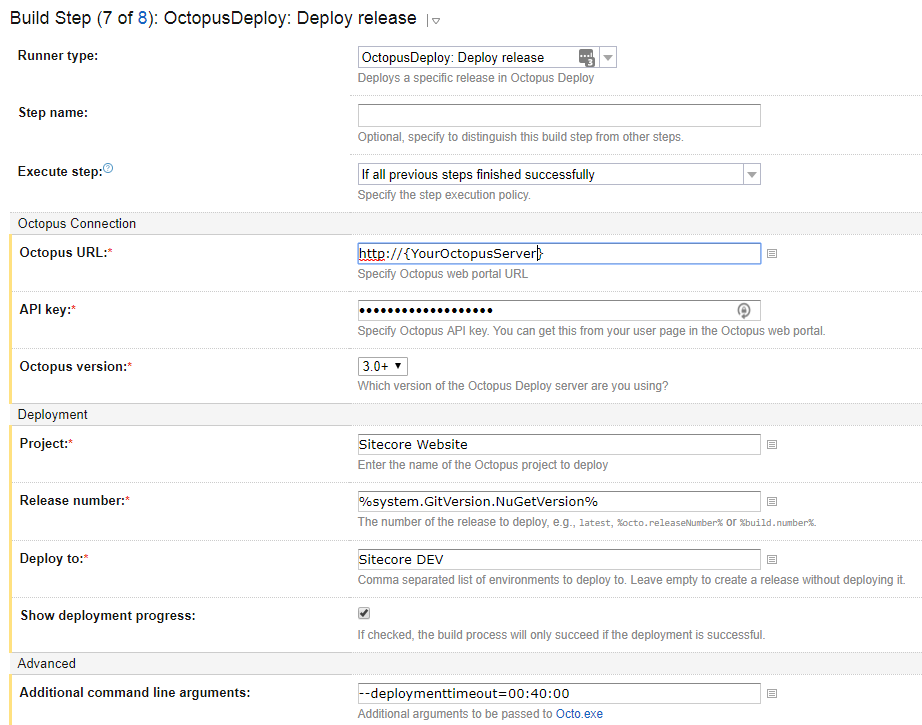Image resolution: width=922 pixels, height=725 pixels.
Task: Open the Octo.exe link
Action: 579,714
